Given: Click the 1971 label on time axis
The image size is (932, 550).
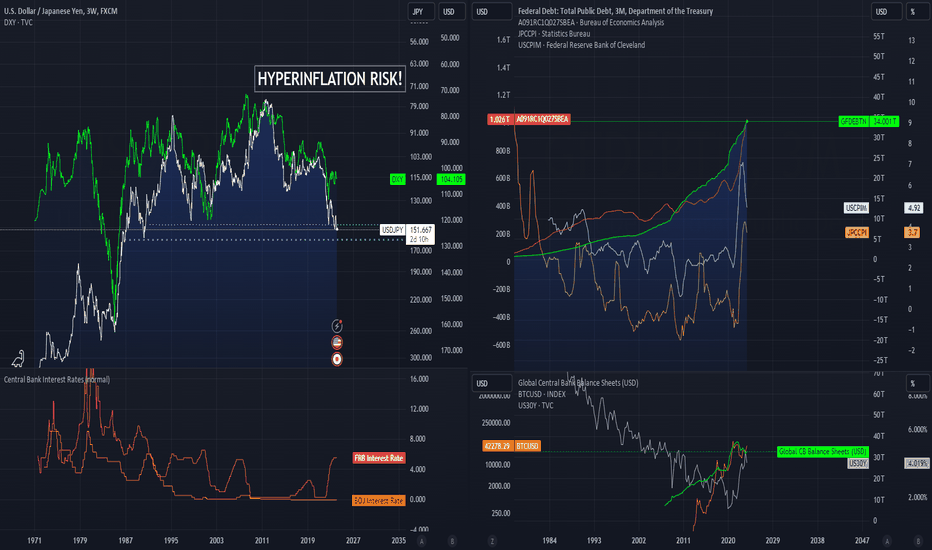Looking at the screenshot, I should pos(34,540).
